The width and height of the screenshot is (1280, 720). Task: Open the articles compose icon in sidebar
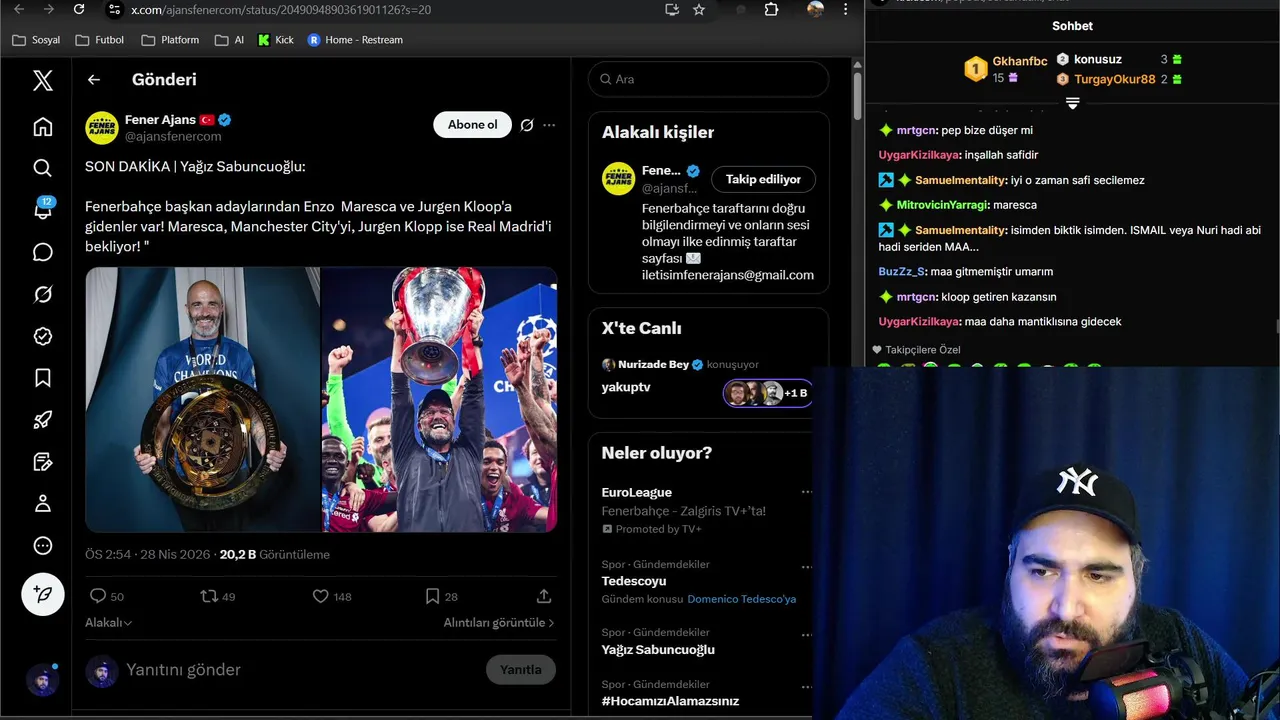pyautogui.click(x=42, y=462)
